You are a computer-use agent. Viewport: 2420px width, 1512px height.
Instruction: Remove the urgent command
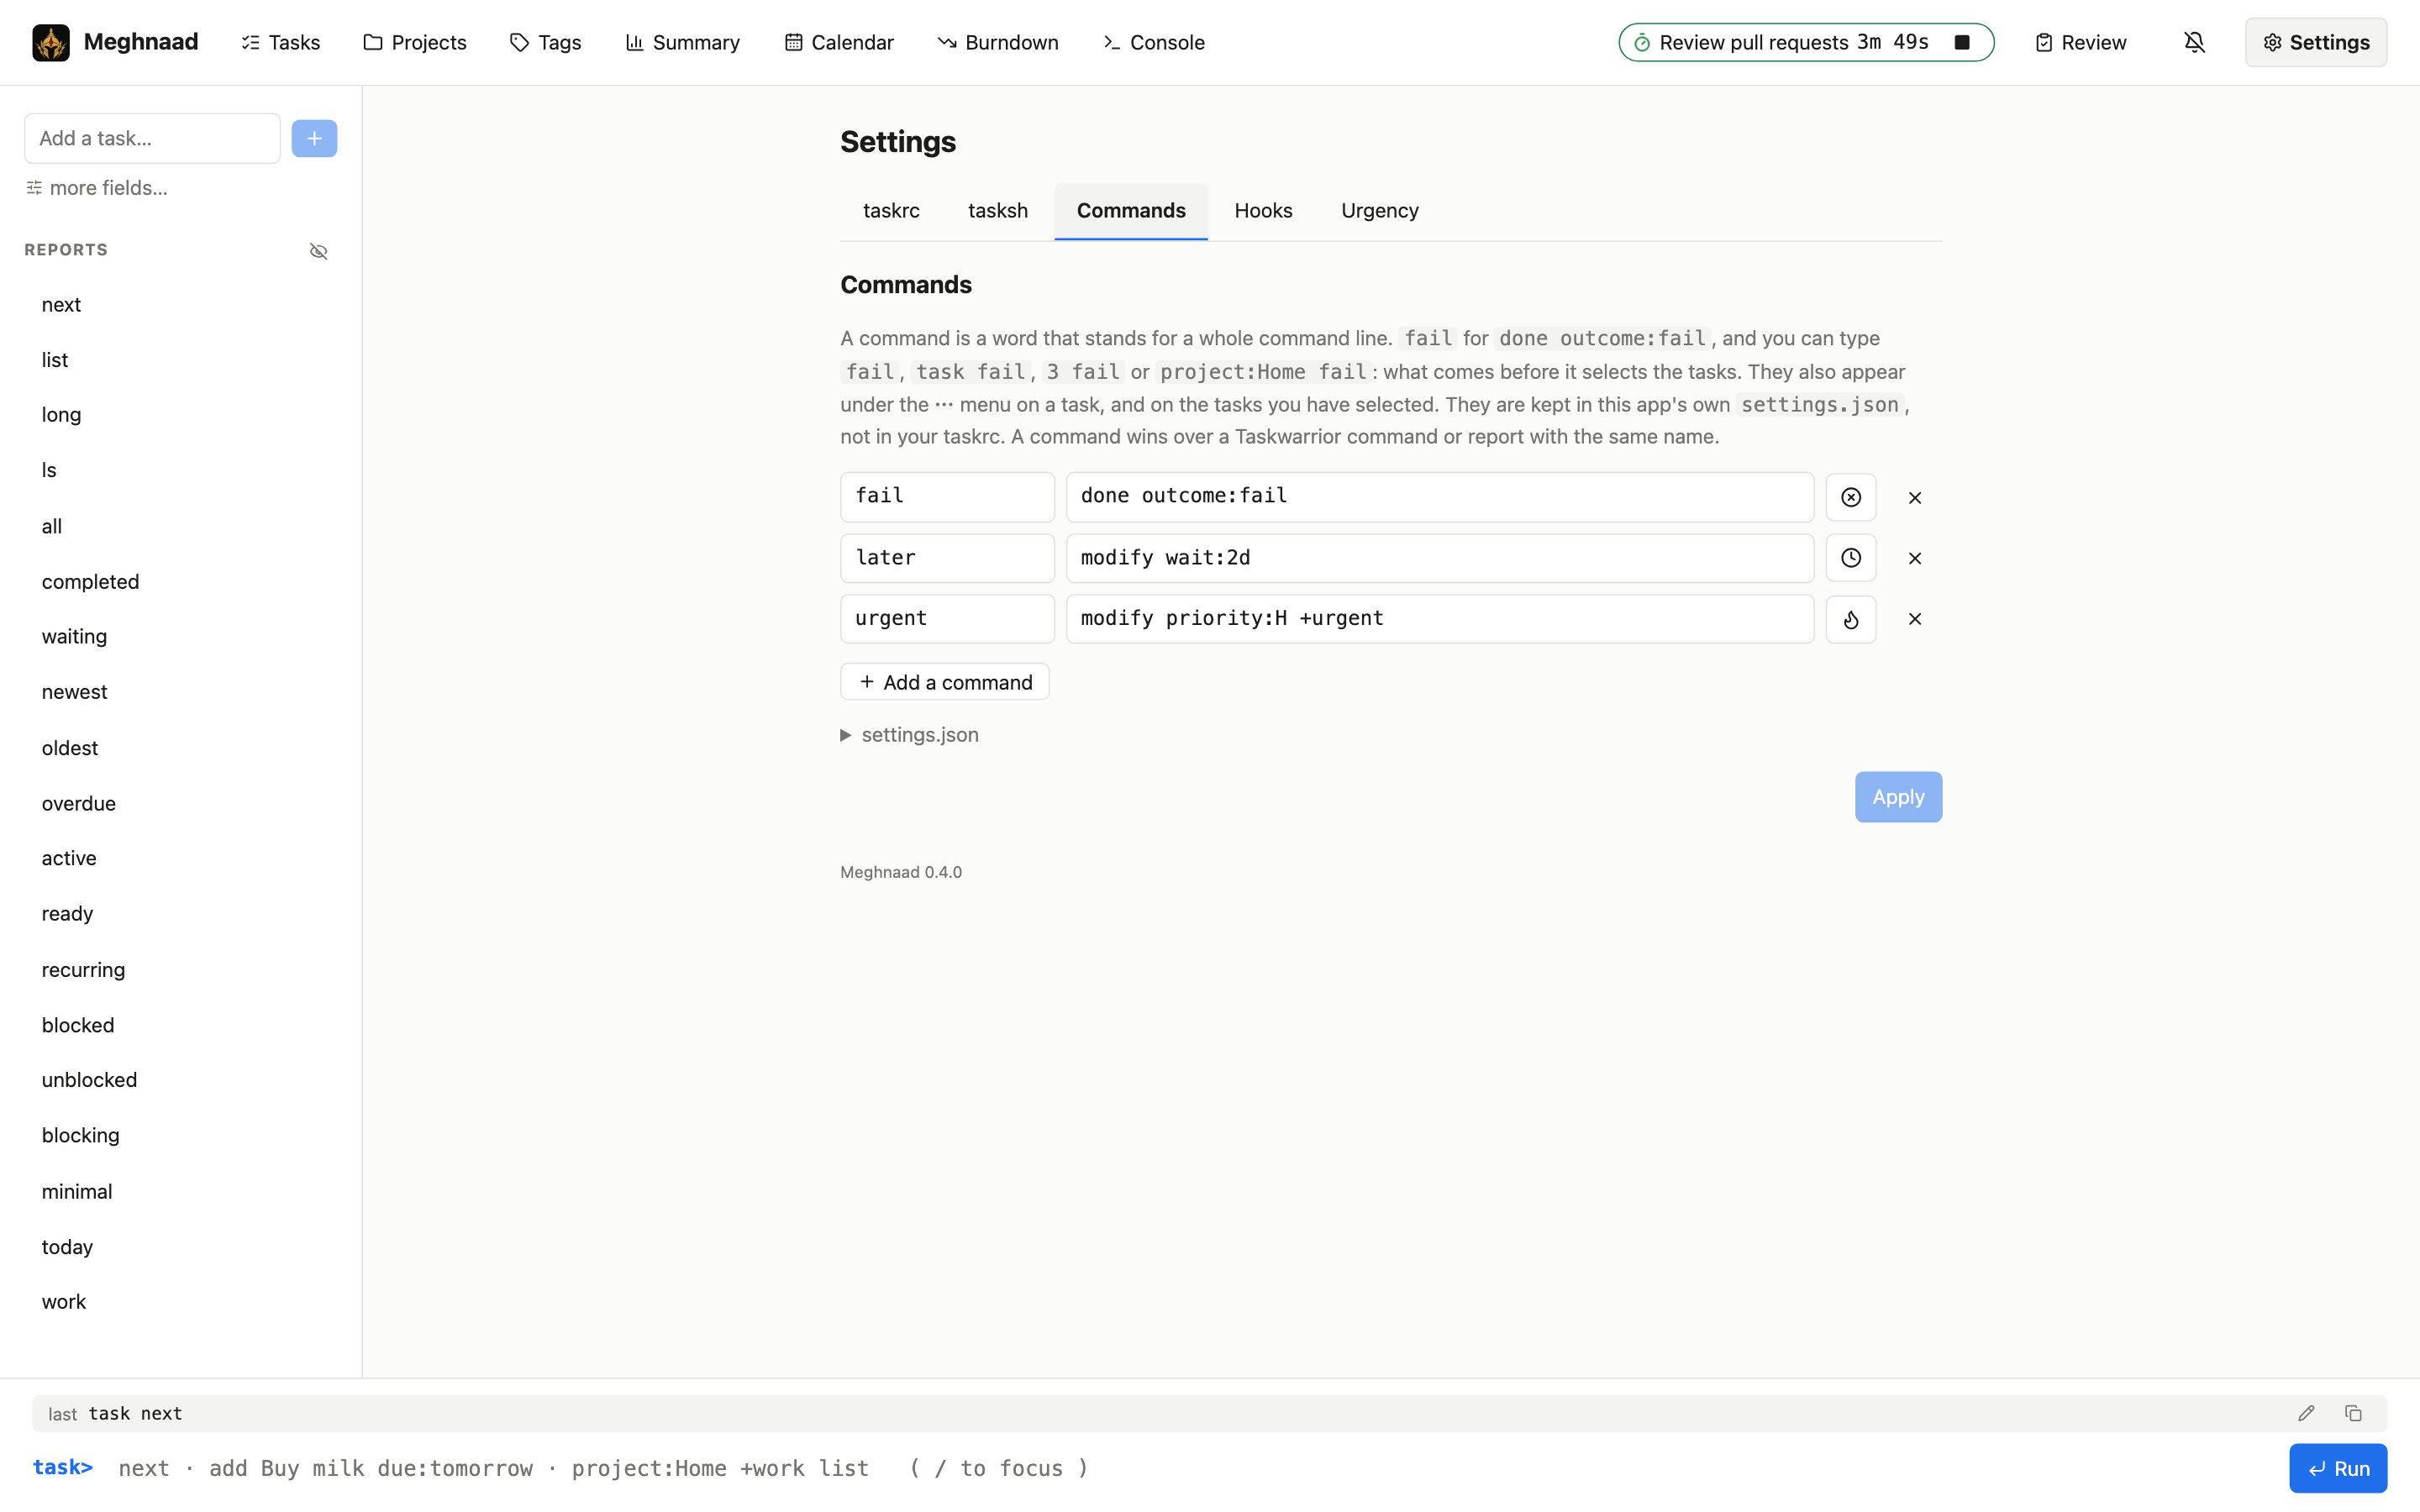1914,619
